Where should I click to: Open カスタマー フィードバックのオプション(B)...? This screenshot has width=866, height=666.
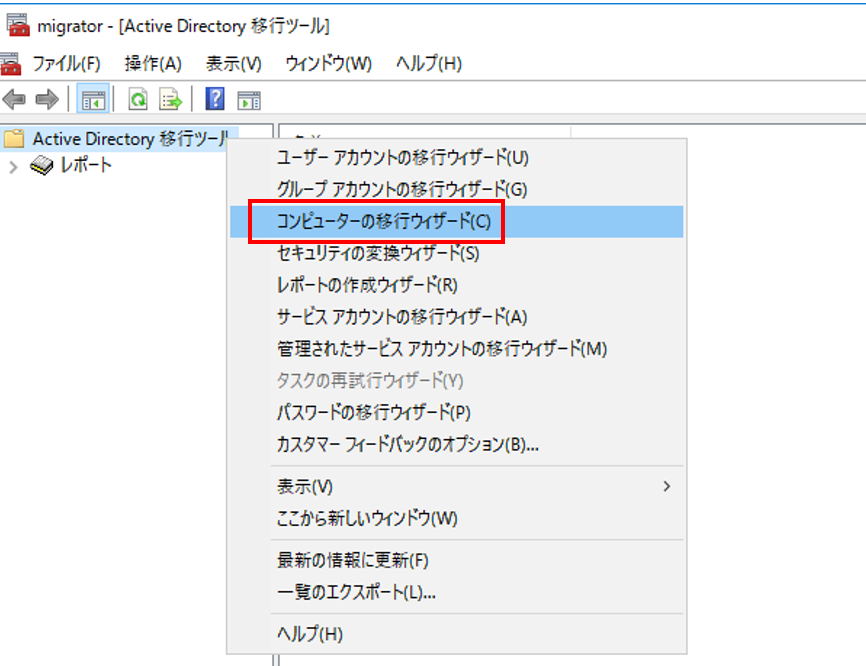click(457, 445)
